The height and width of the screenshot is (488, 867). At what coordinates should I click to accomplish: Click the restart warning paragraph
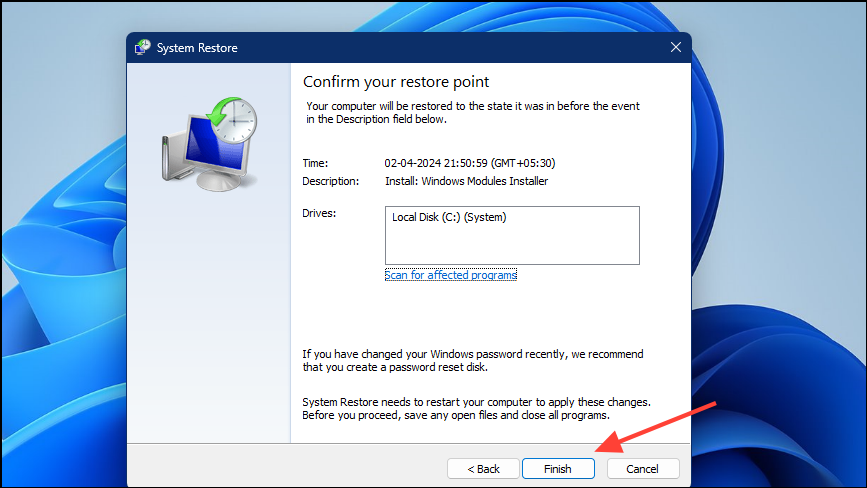(476, 408)
